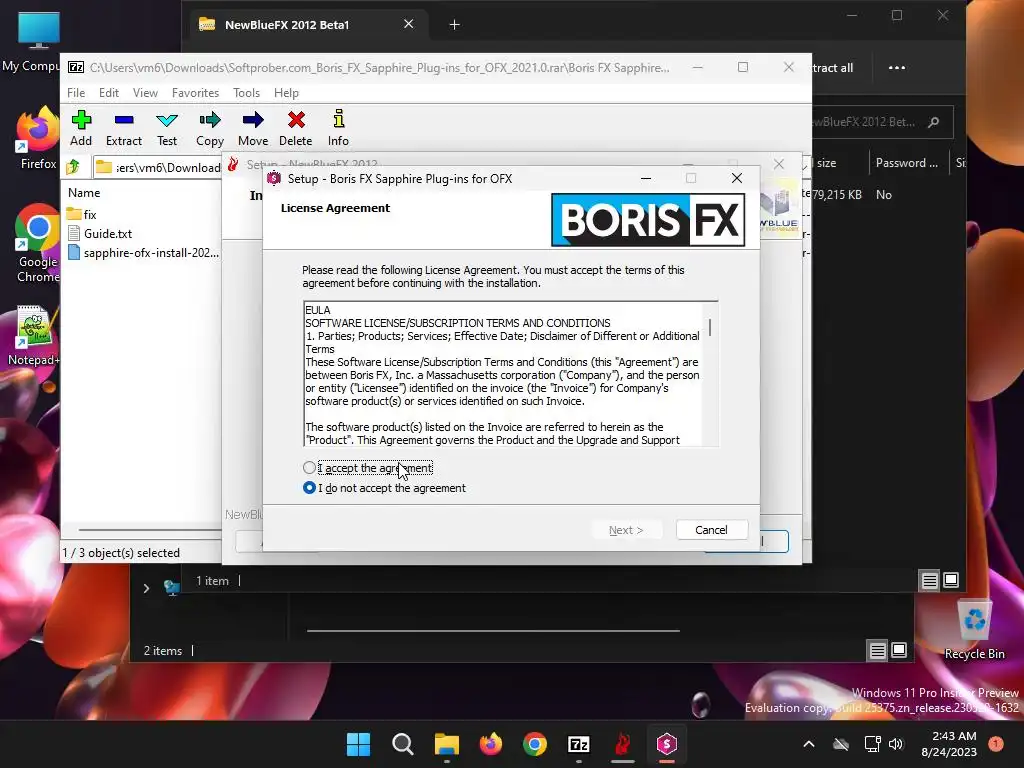
Task: Click the Chrome taskbar icon
Action: pos(535,744)
